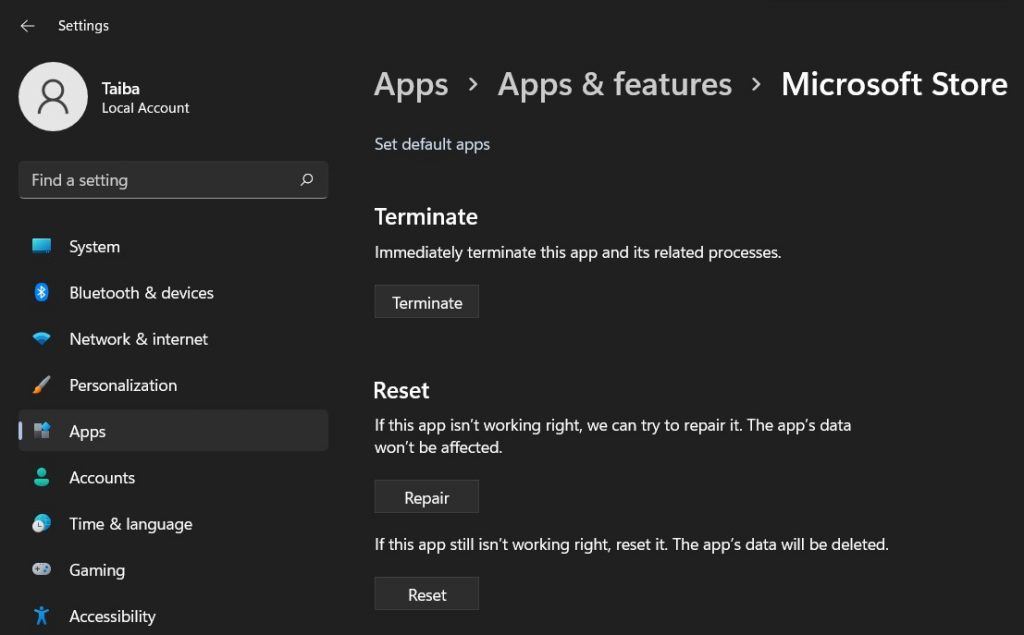Click the search magnifier icon
1024x635 pixels.
(x=306, y=180)
